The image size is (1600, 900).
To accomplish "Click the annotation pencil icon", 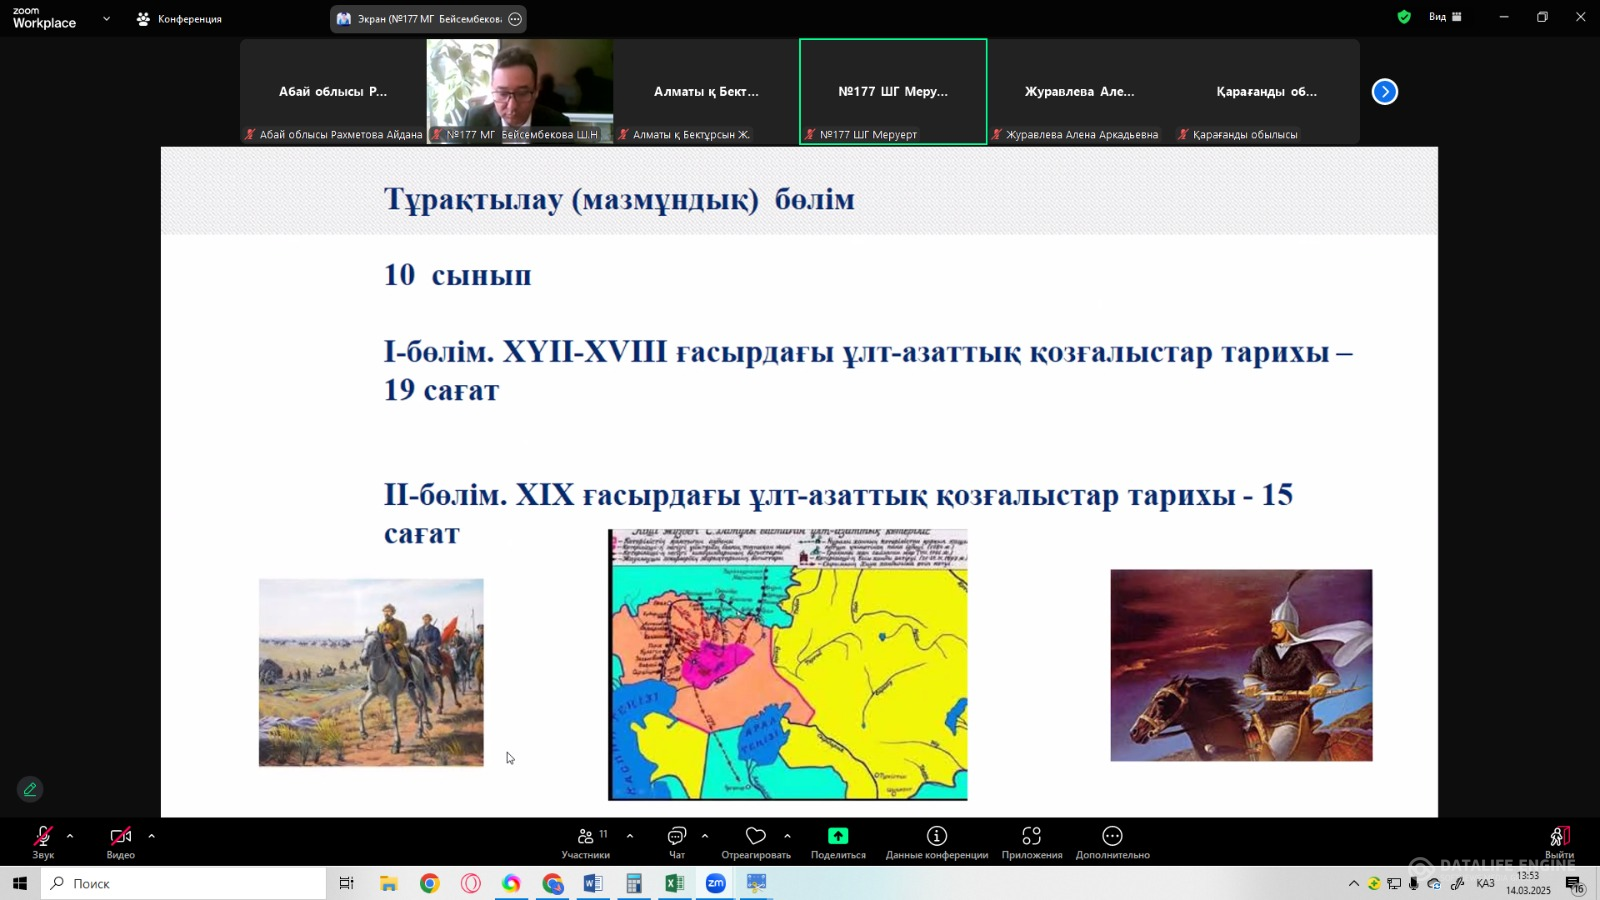I will coord(30,789).
